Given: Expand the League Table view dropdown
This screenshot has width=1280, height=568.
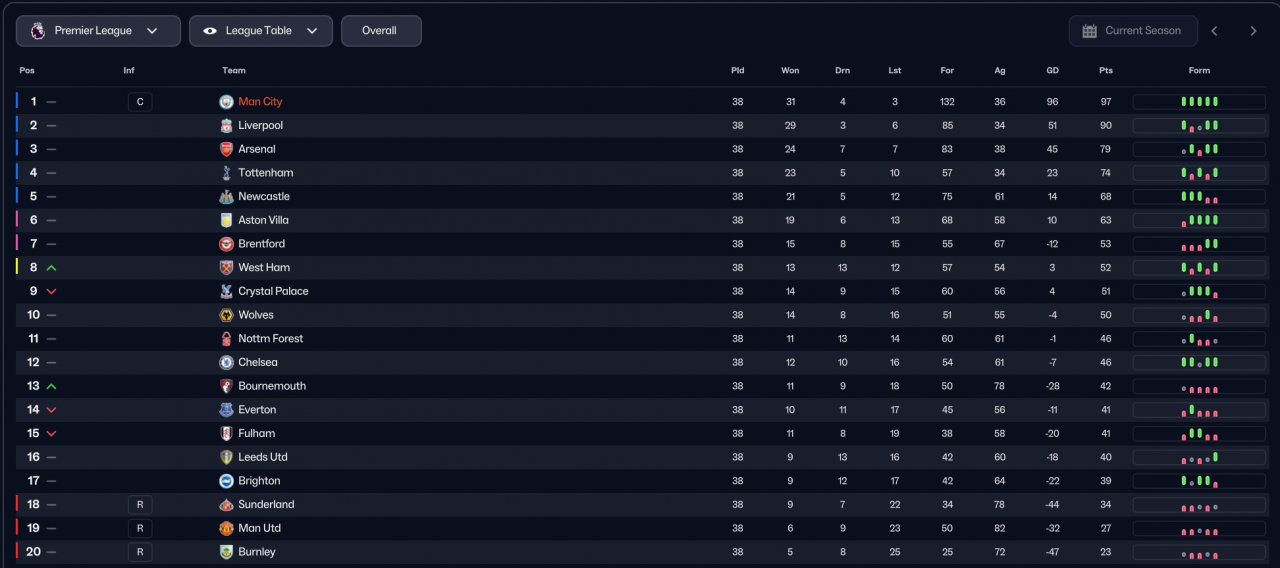Looking at the screenshot, I should 261,31.
